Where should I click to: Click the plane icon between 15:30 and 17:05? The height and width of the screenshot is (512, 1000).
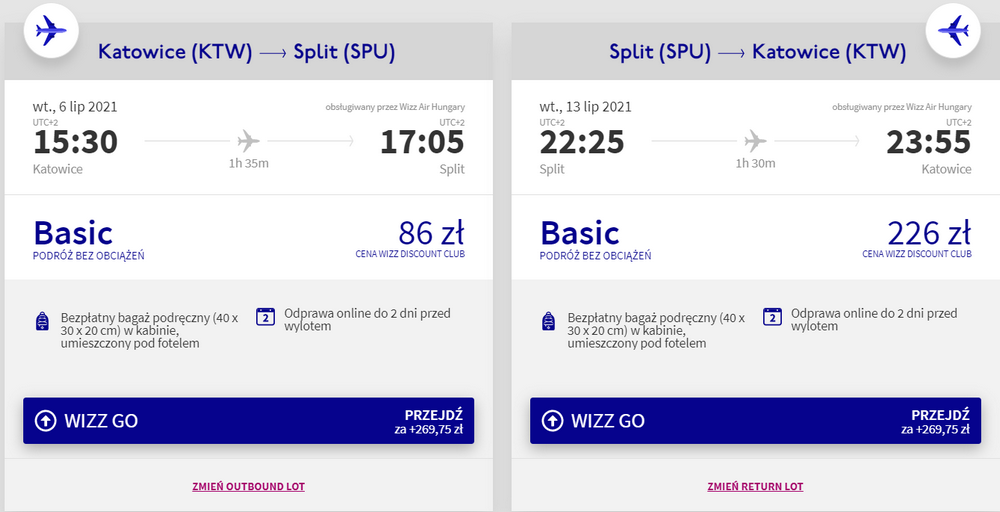pos(249,140)
